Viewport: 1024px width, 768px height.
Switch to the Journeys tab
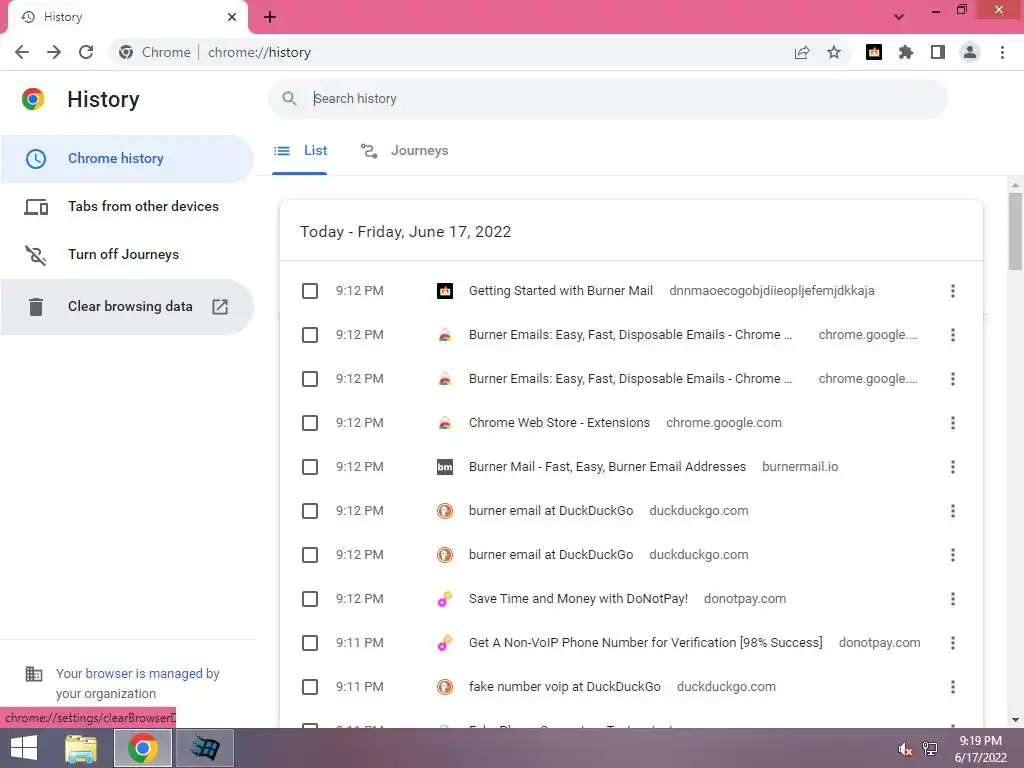pyautogui.click(x=405, y=151)
